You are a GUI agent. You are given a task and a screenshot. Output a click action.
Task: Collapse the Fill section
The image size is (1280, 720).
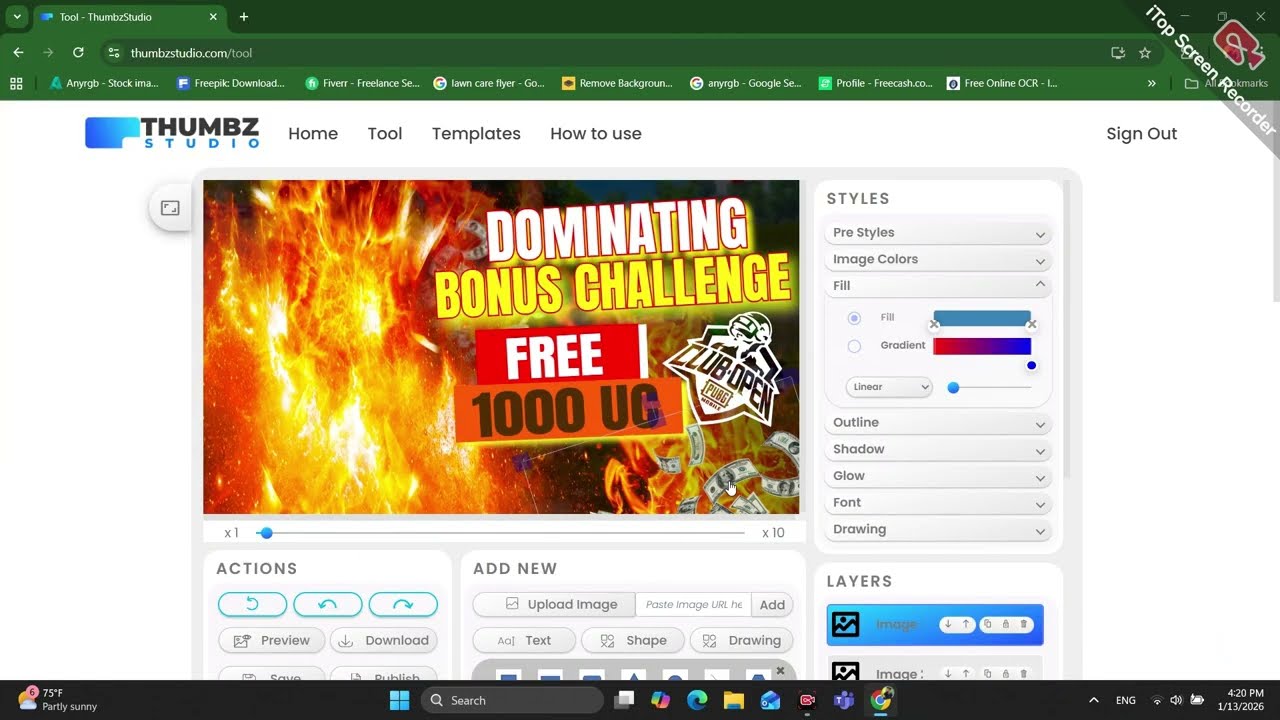coord(939,285)
